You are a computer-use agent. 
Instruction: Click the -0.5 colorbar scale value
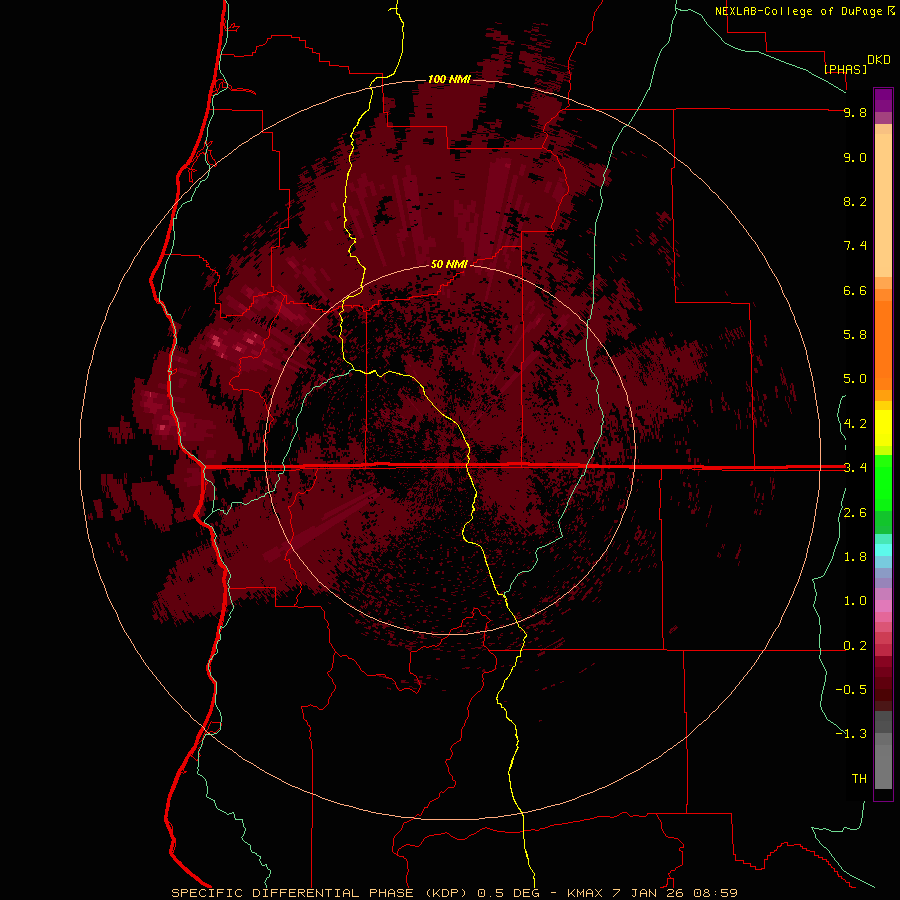tap(851, 689)
